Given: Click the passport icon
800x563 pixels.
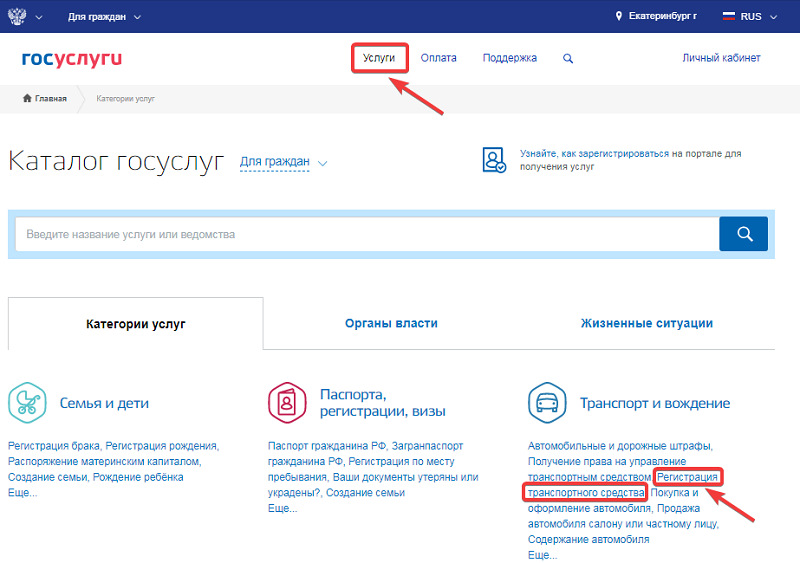Looking at the screenshot, I should click(x=287, y=403).
